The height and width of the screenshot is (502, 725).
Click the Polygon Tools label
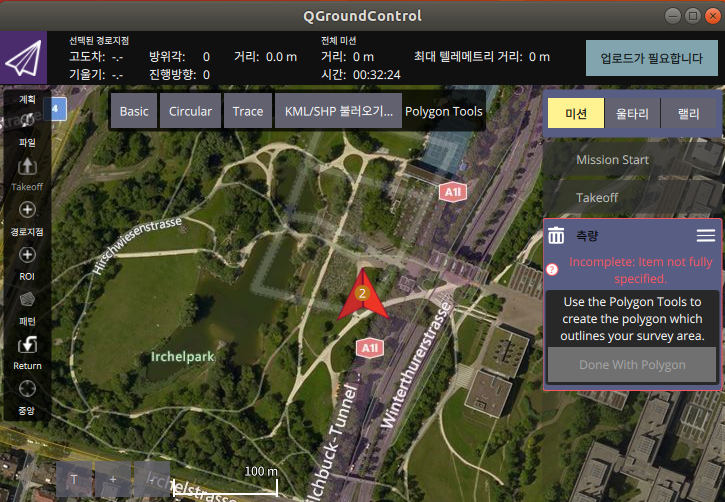pyautogui.click(x=443, y=111)
